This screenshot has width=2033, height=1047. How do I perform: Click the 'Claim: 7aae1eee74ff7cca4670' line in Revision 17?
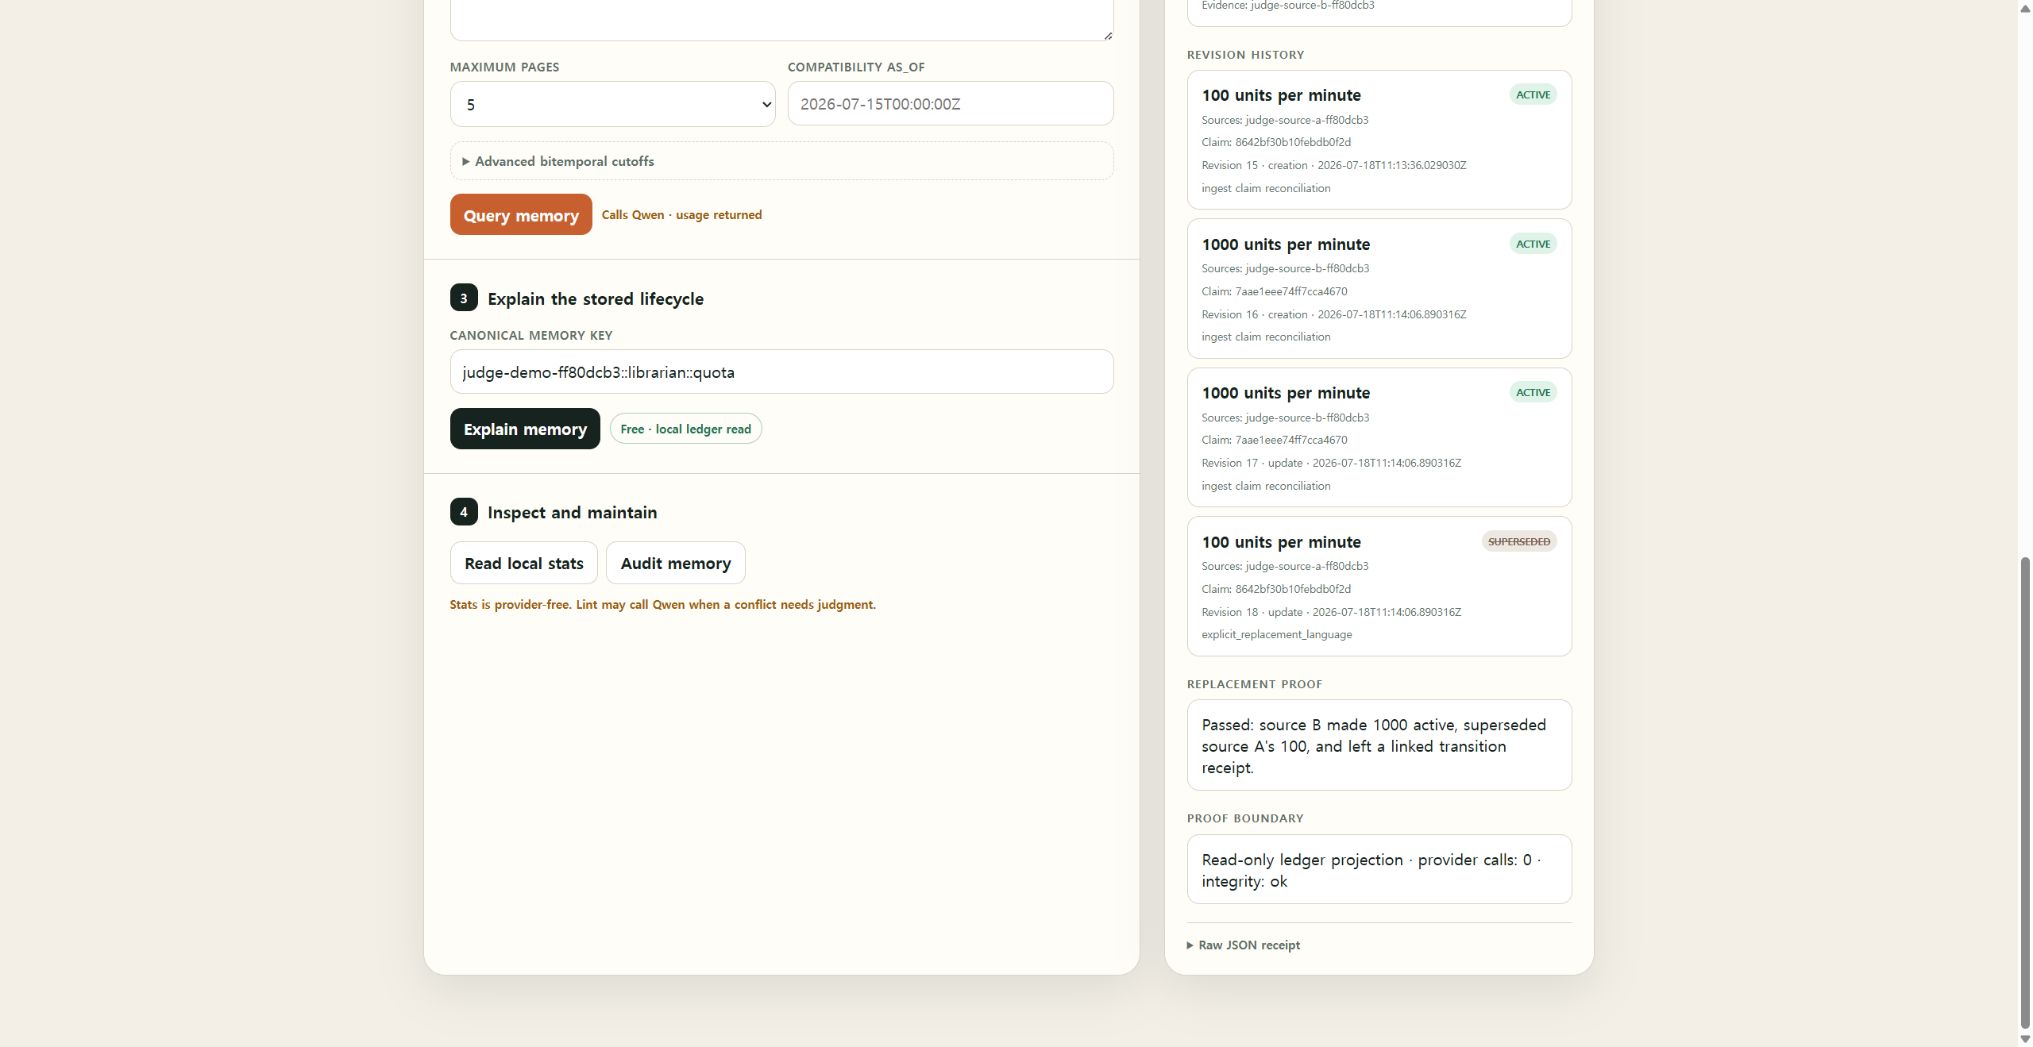[1274, 440]
